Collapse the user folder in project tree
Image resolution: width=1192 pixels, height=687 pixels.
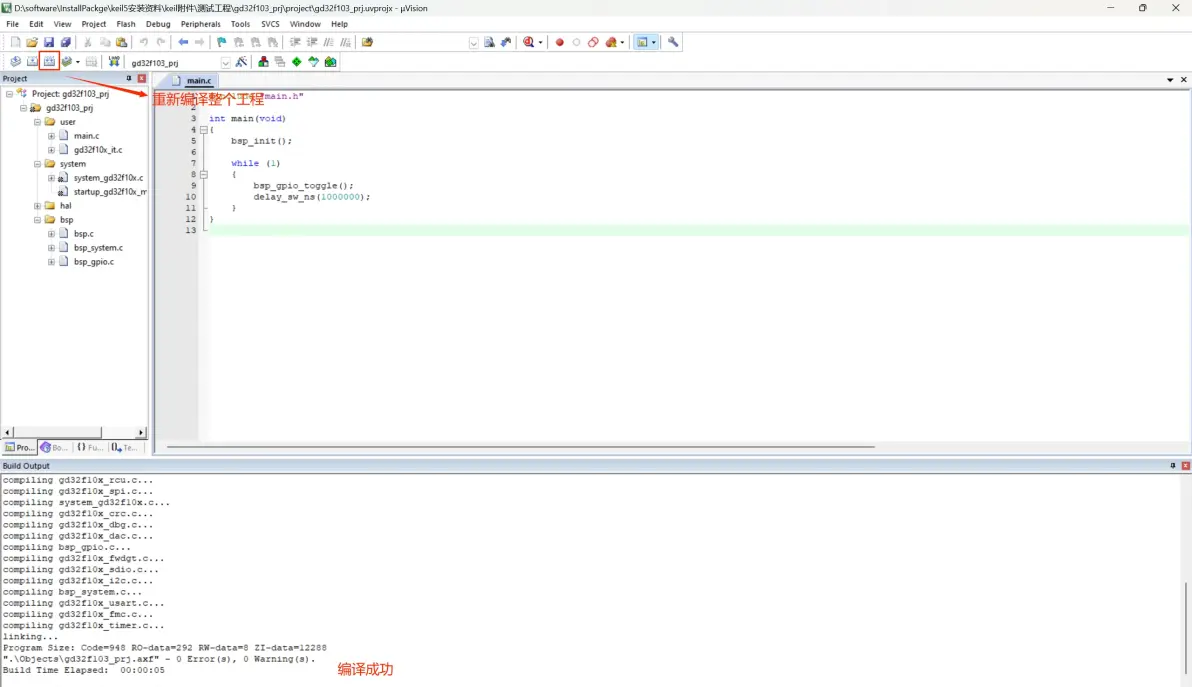coord(37,122)
